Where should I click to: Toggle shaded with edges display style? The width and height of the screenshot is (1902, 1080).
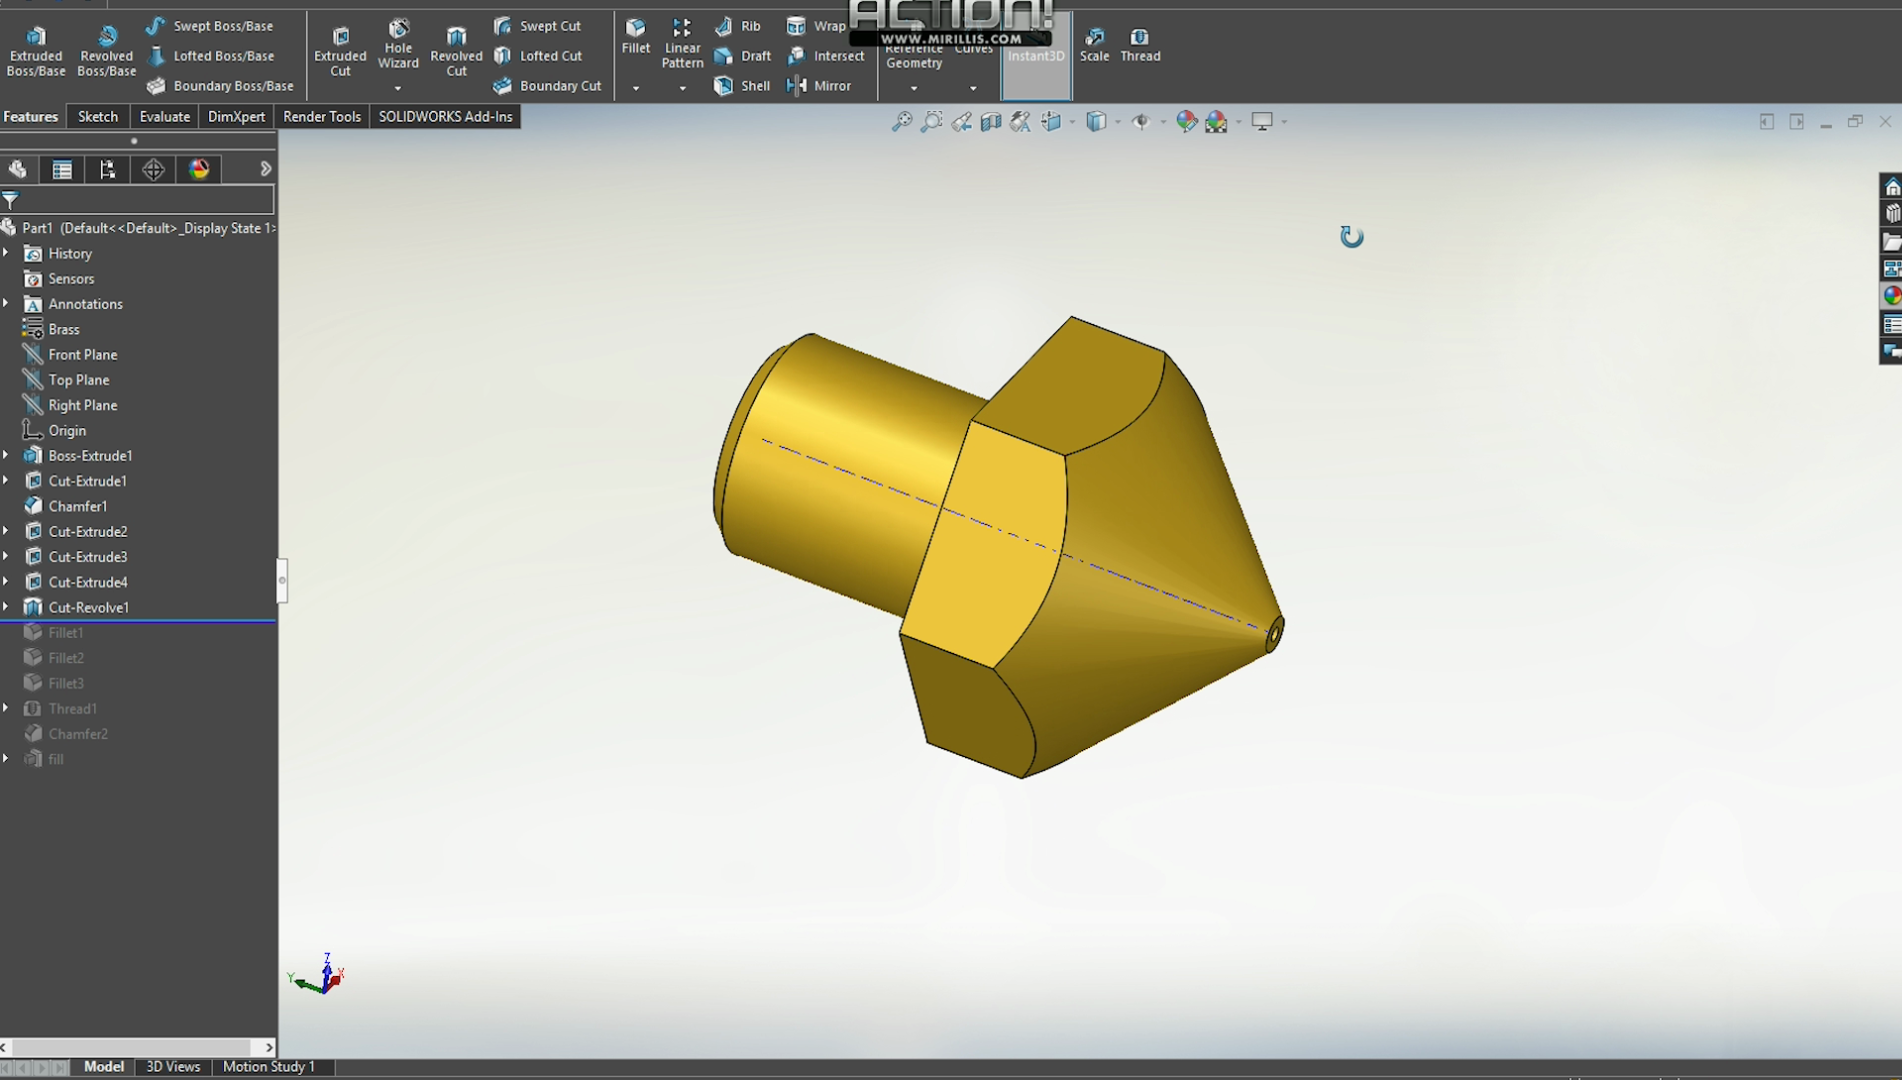pyautogui.click(x=1098, y=121)
